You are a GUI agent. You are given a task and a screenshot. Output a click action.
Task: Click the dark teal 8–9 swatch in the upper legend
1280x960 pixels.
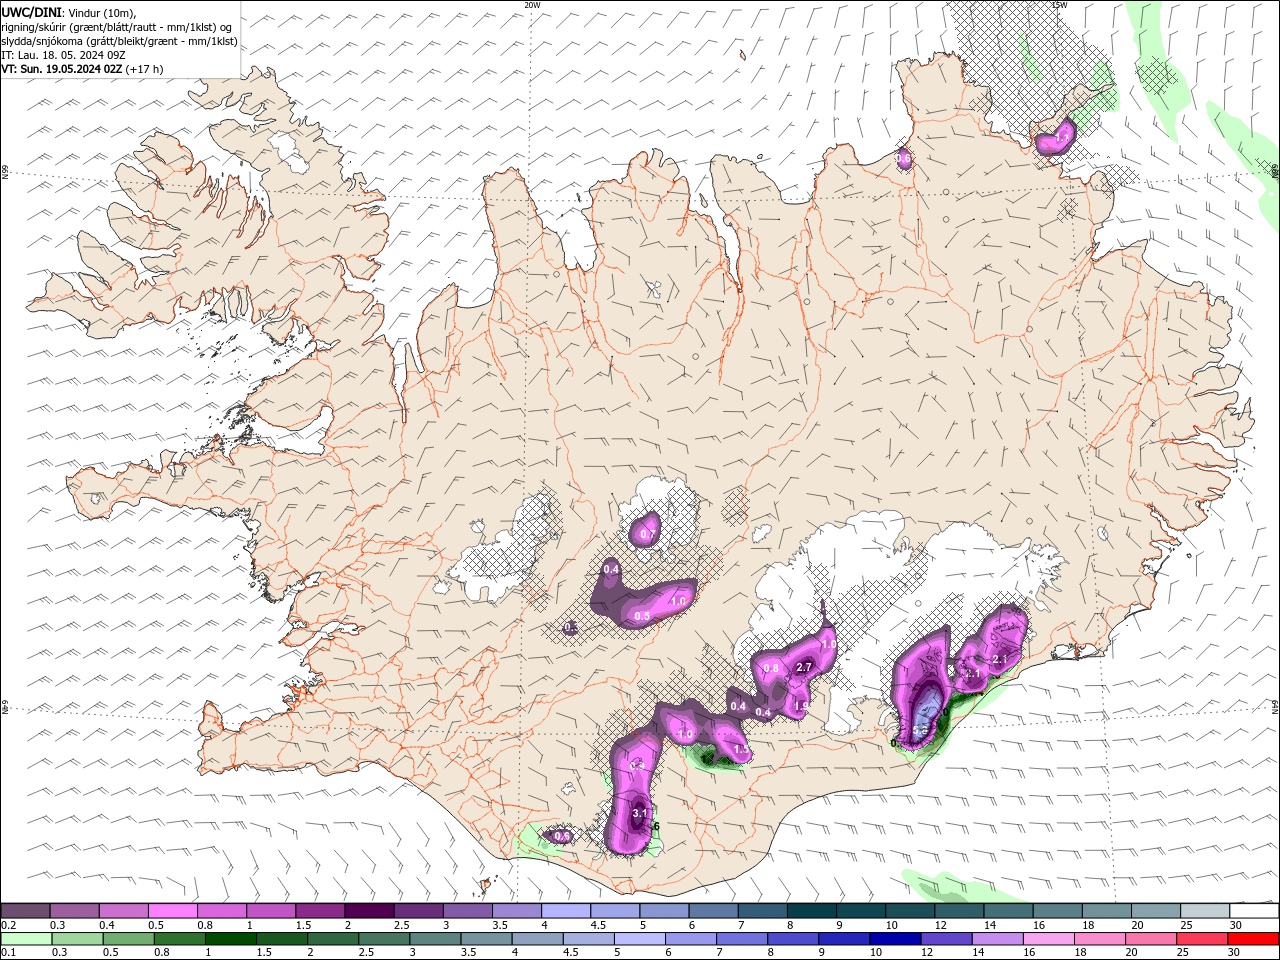pyautogui.click(x=811, y=911)
